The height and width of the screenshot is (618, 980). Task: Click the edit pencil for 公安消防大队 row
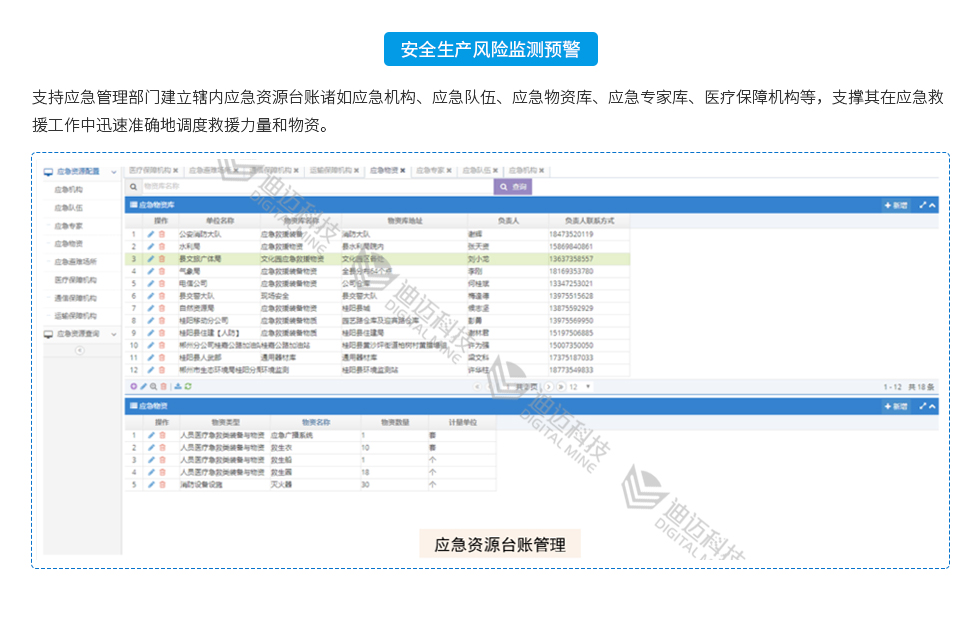tap(151, 234)
